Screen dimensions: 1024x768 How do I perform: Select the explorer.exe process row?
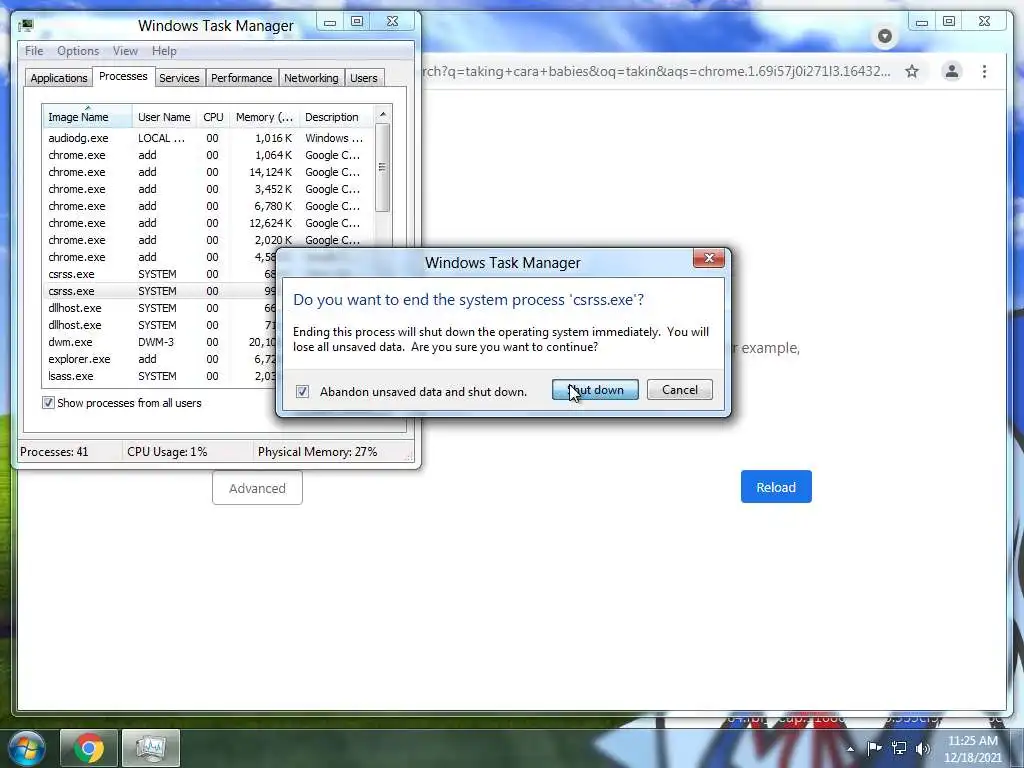pyautogui.click(x=160, y=359)
